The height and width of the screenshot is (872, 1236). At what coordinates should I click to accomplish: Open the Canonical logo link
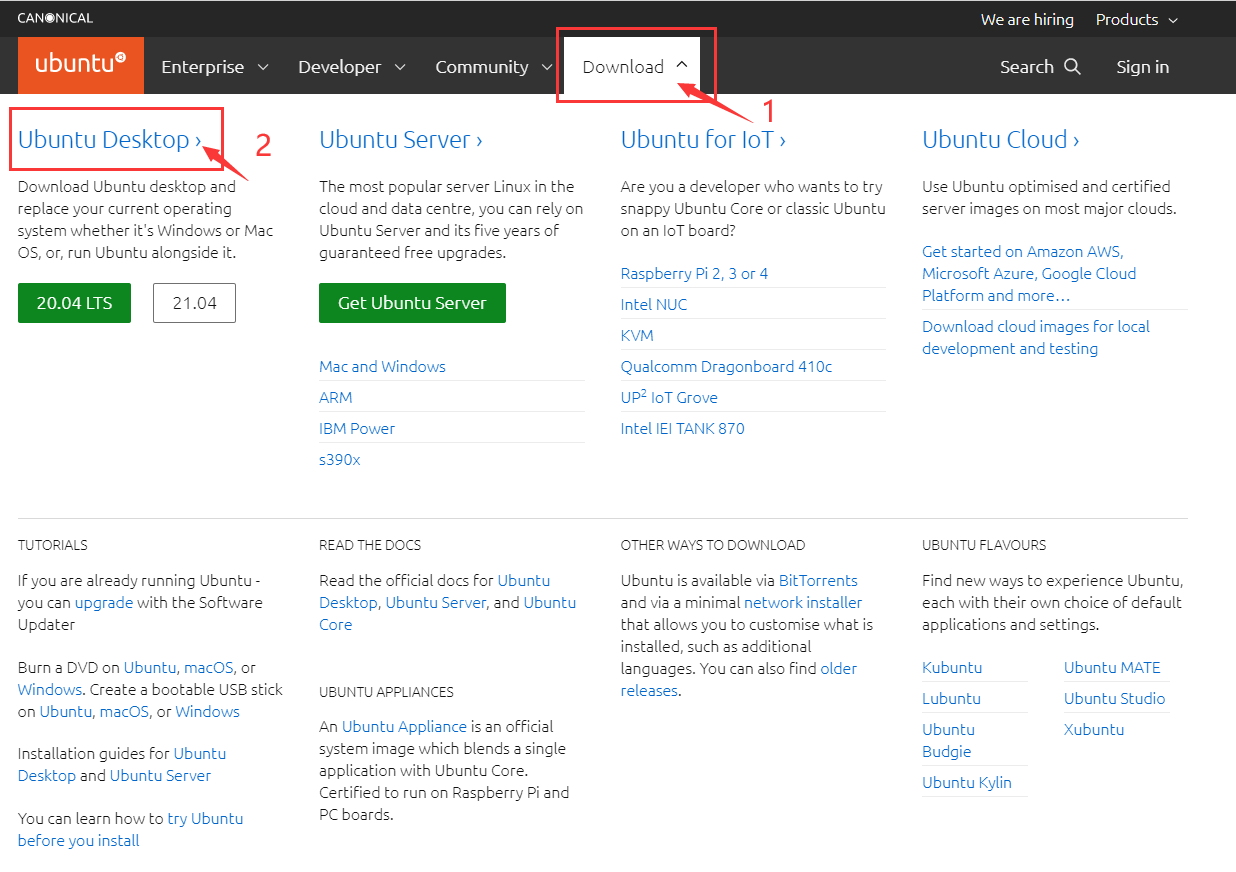coord(55,19)
